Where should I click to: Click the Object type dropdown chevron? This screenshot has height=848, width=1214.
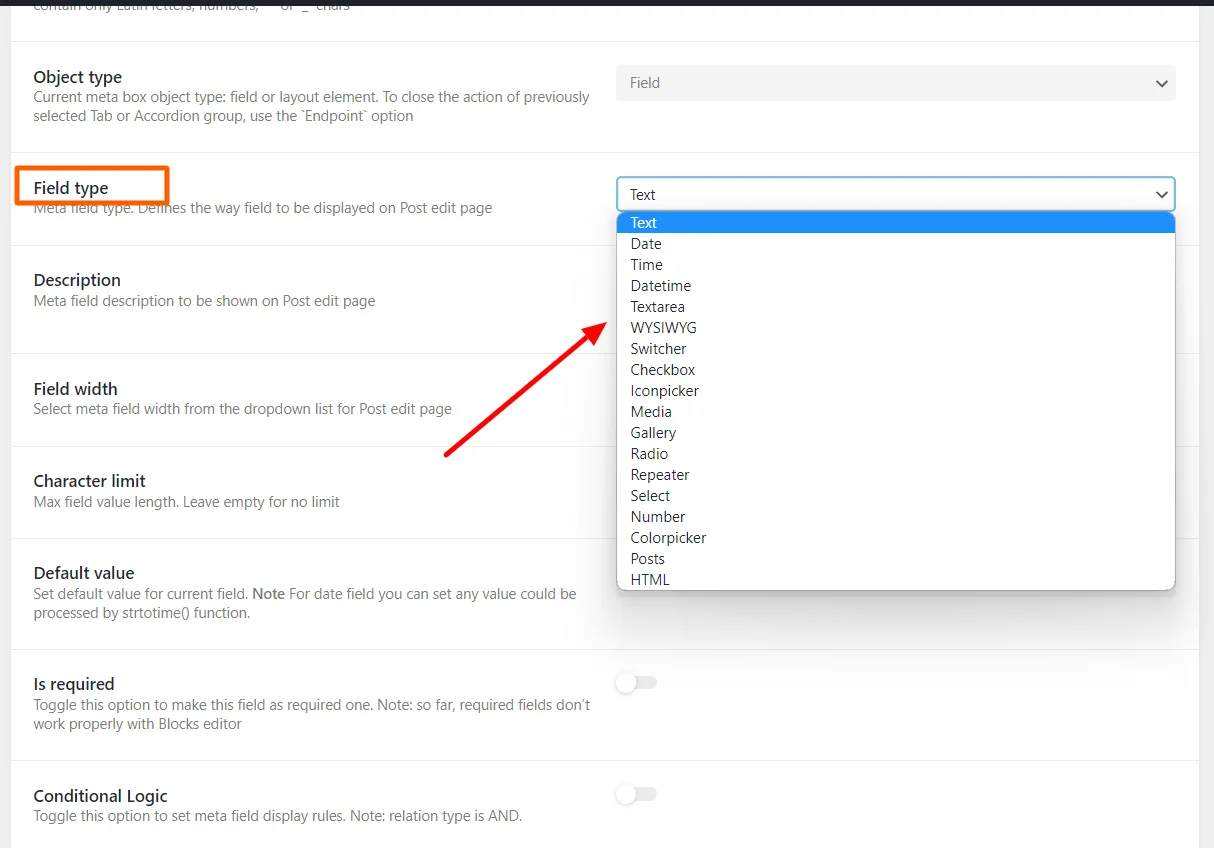(1161, 83)
